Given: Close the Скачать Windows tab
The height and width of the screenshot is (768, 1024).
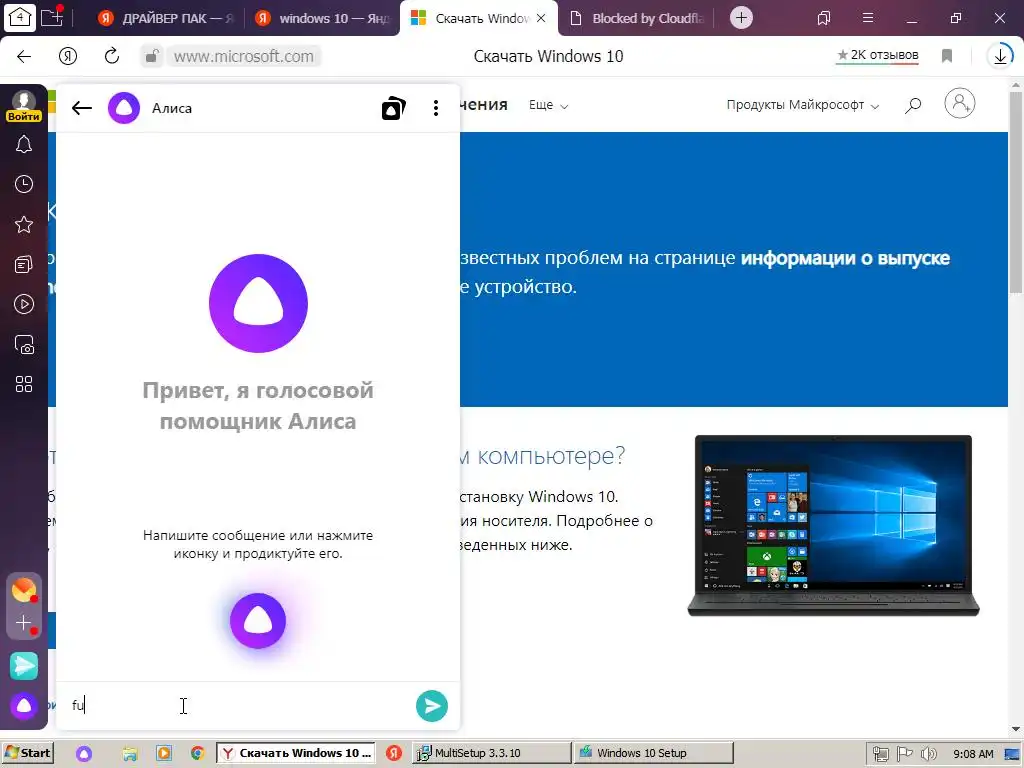Looking at the screenshot, I should (541, 18).
